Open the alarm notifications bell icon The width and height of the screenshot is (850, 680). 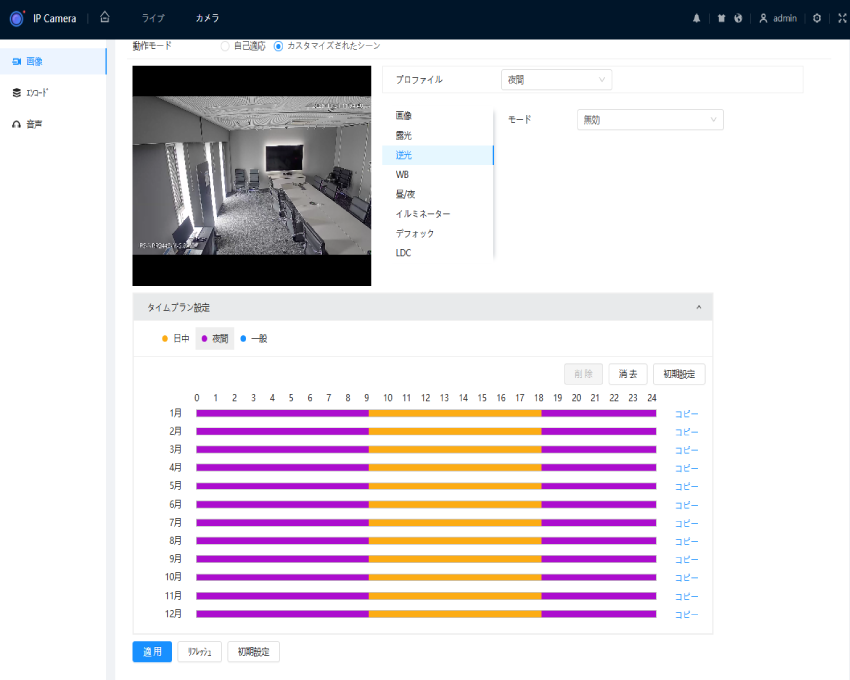click(697, 18)
